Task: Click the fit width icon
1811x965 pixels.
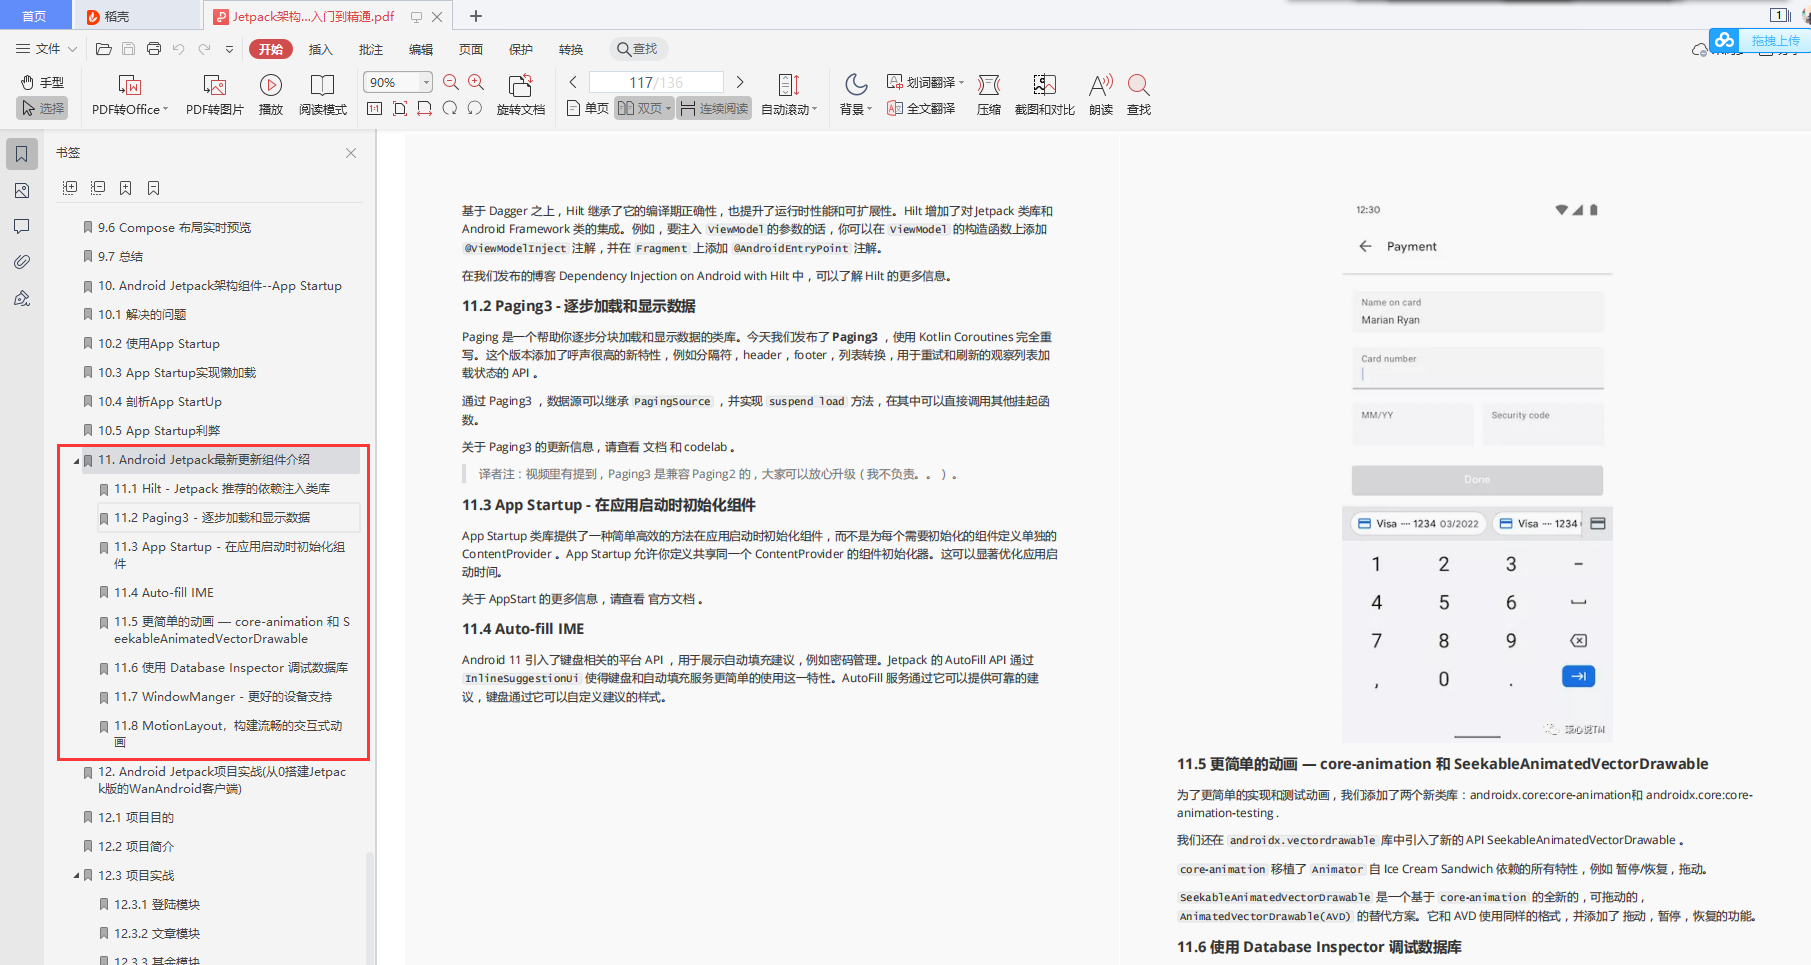Action: point(424,108)
